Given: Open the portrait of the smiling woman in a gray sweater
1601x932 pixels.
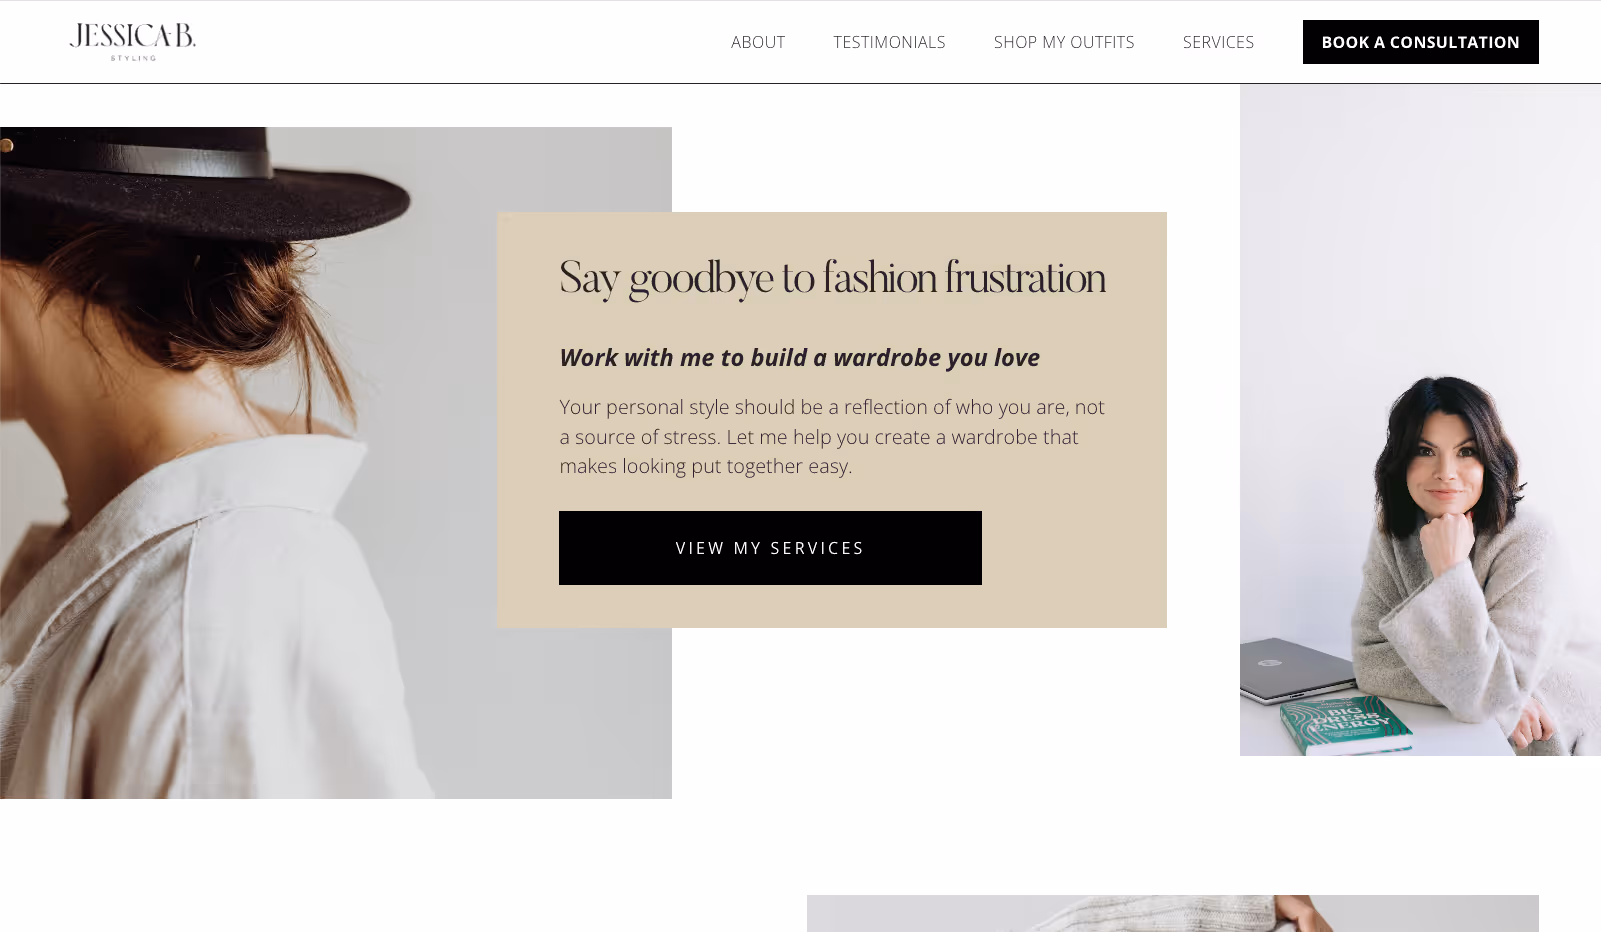Looking at the screenshot, I should [1420, 420].
